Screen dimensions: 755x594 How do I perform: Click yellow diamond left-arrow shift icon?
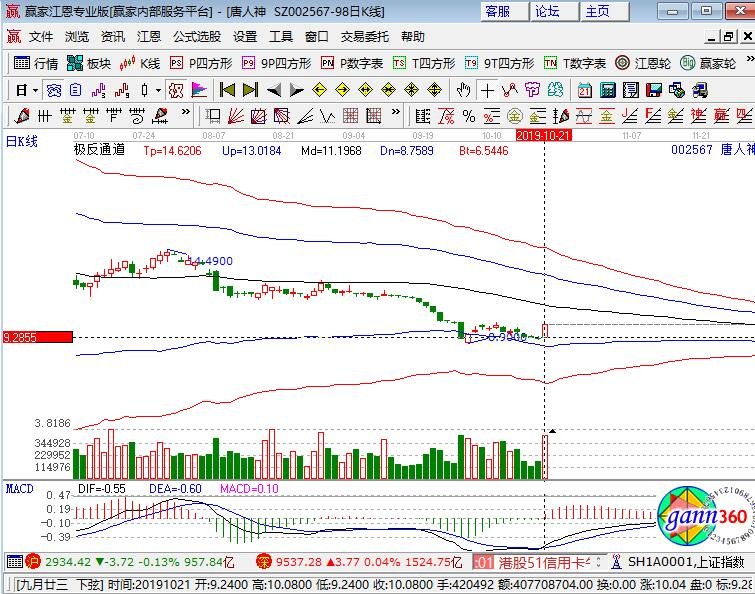(319, 90)
